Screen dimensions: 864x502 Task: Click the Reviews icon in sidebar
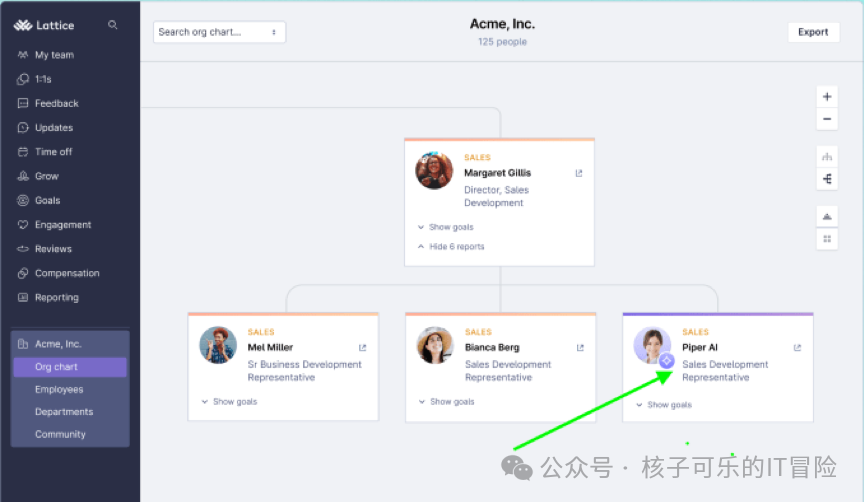[23, 249]
